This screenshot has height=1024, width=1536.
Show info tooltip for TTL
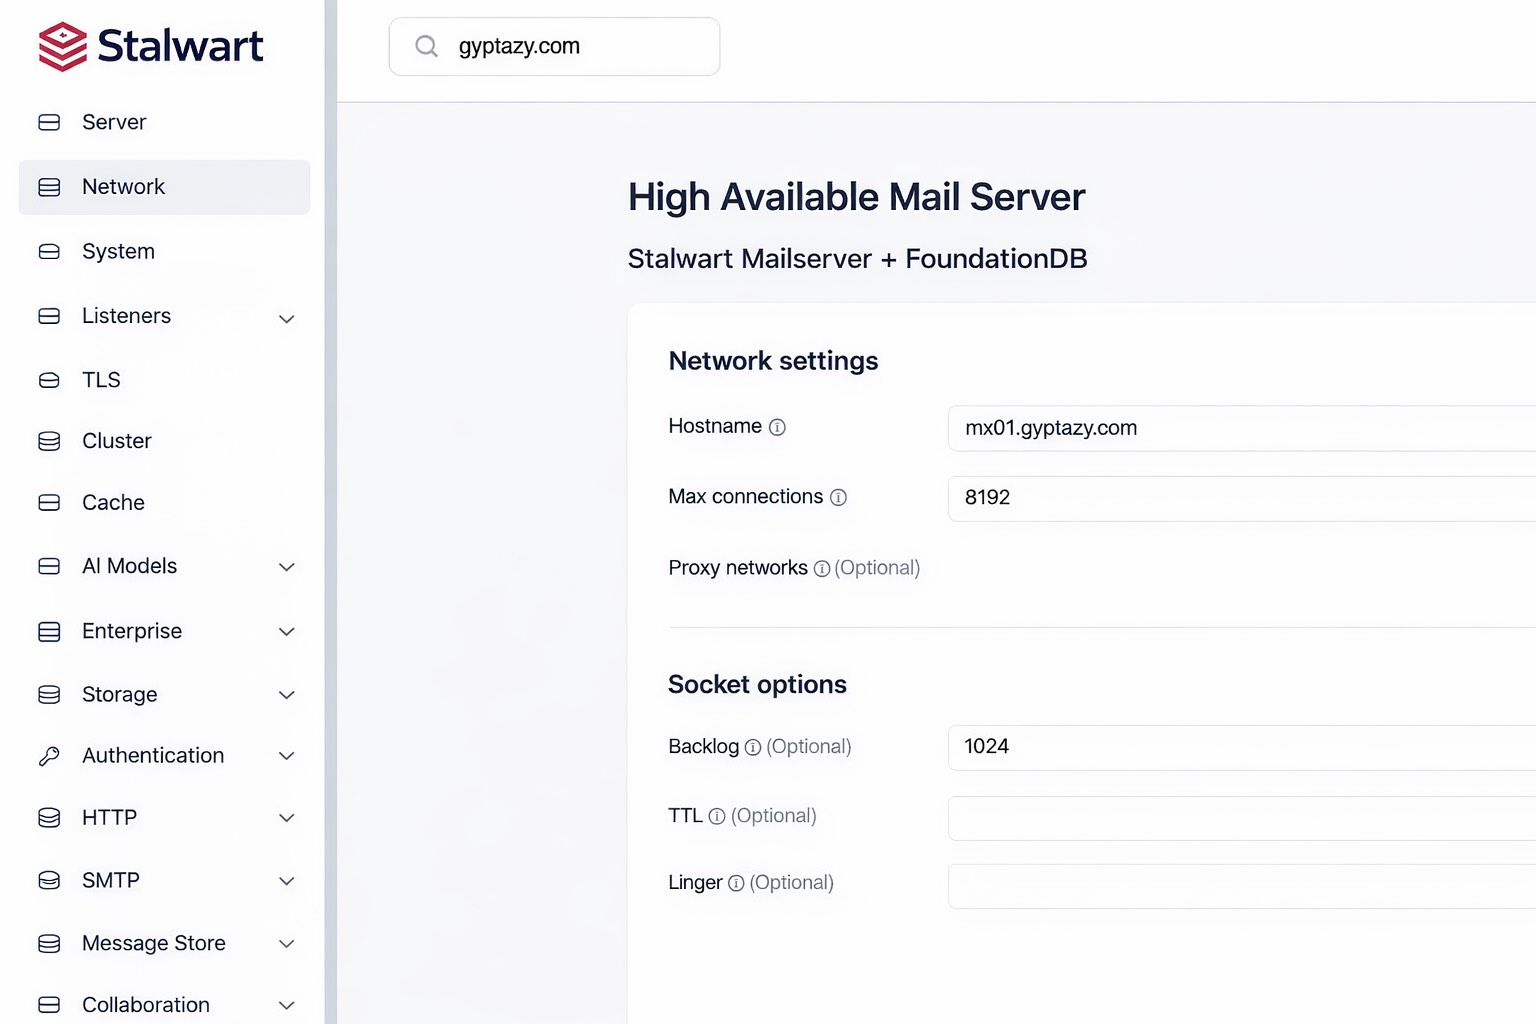coord(717,816)
